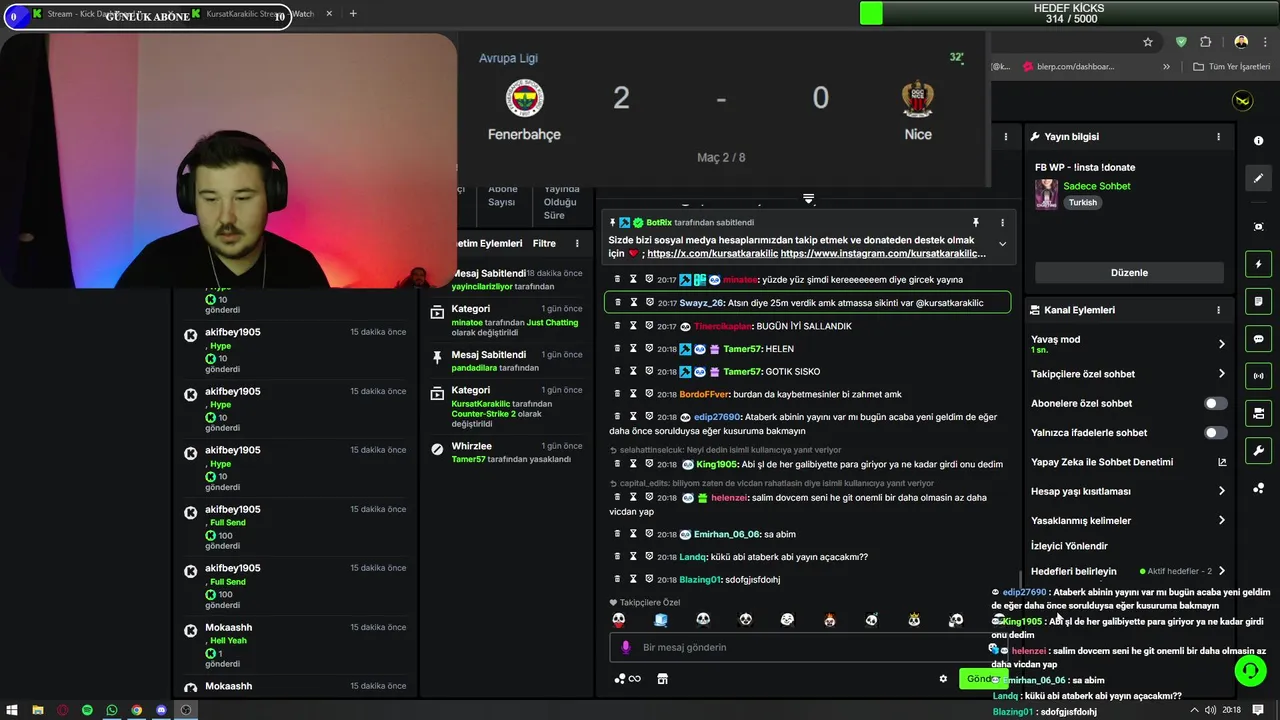This screenshot has height=720, width=1280.
Task: Click the screen capture icon in right sidebar
Action: tap(1258, 227)
